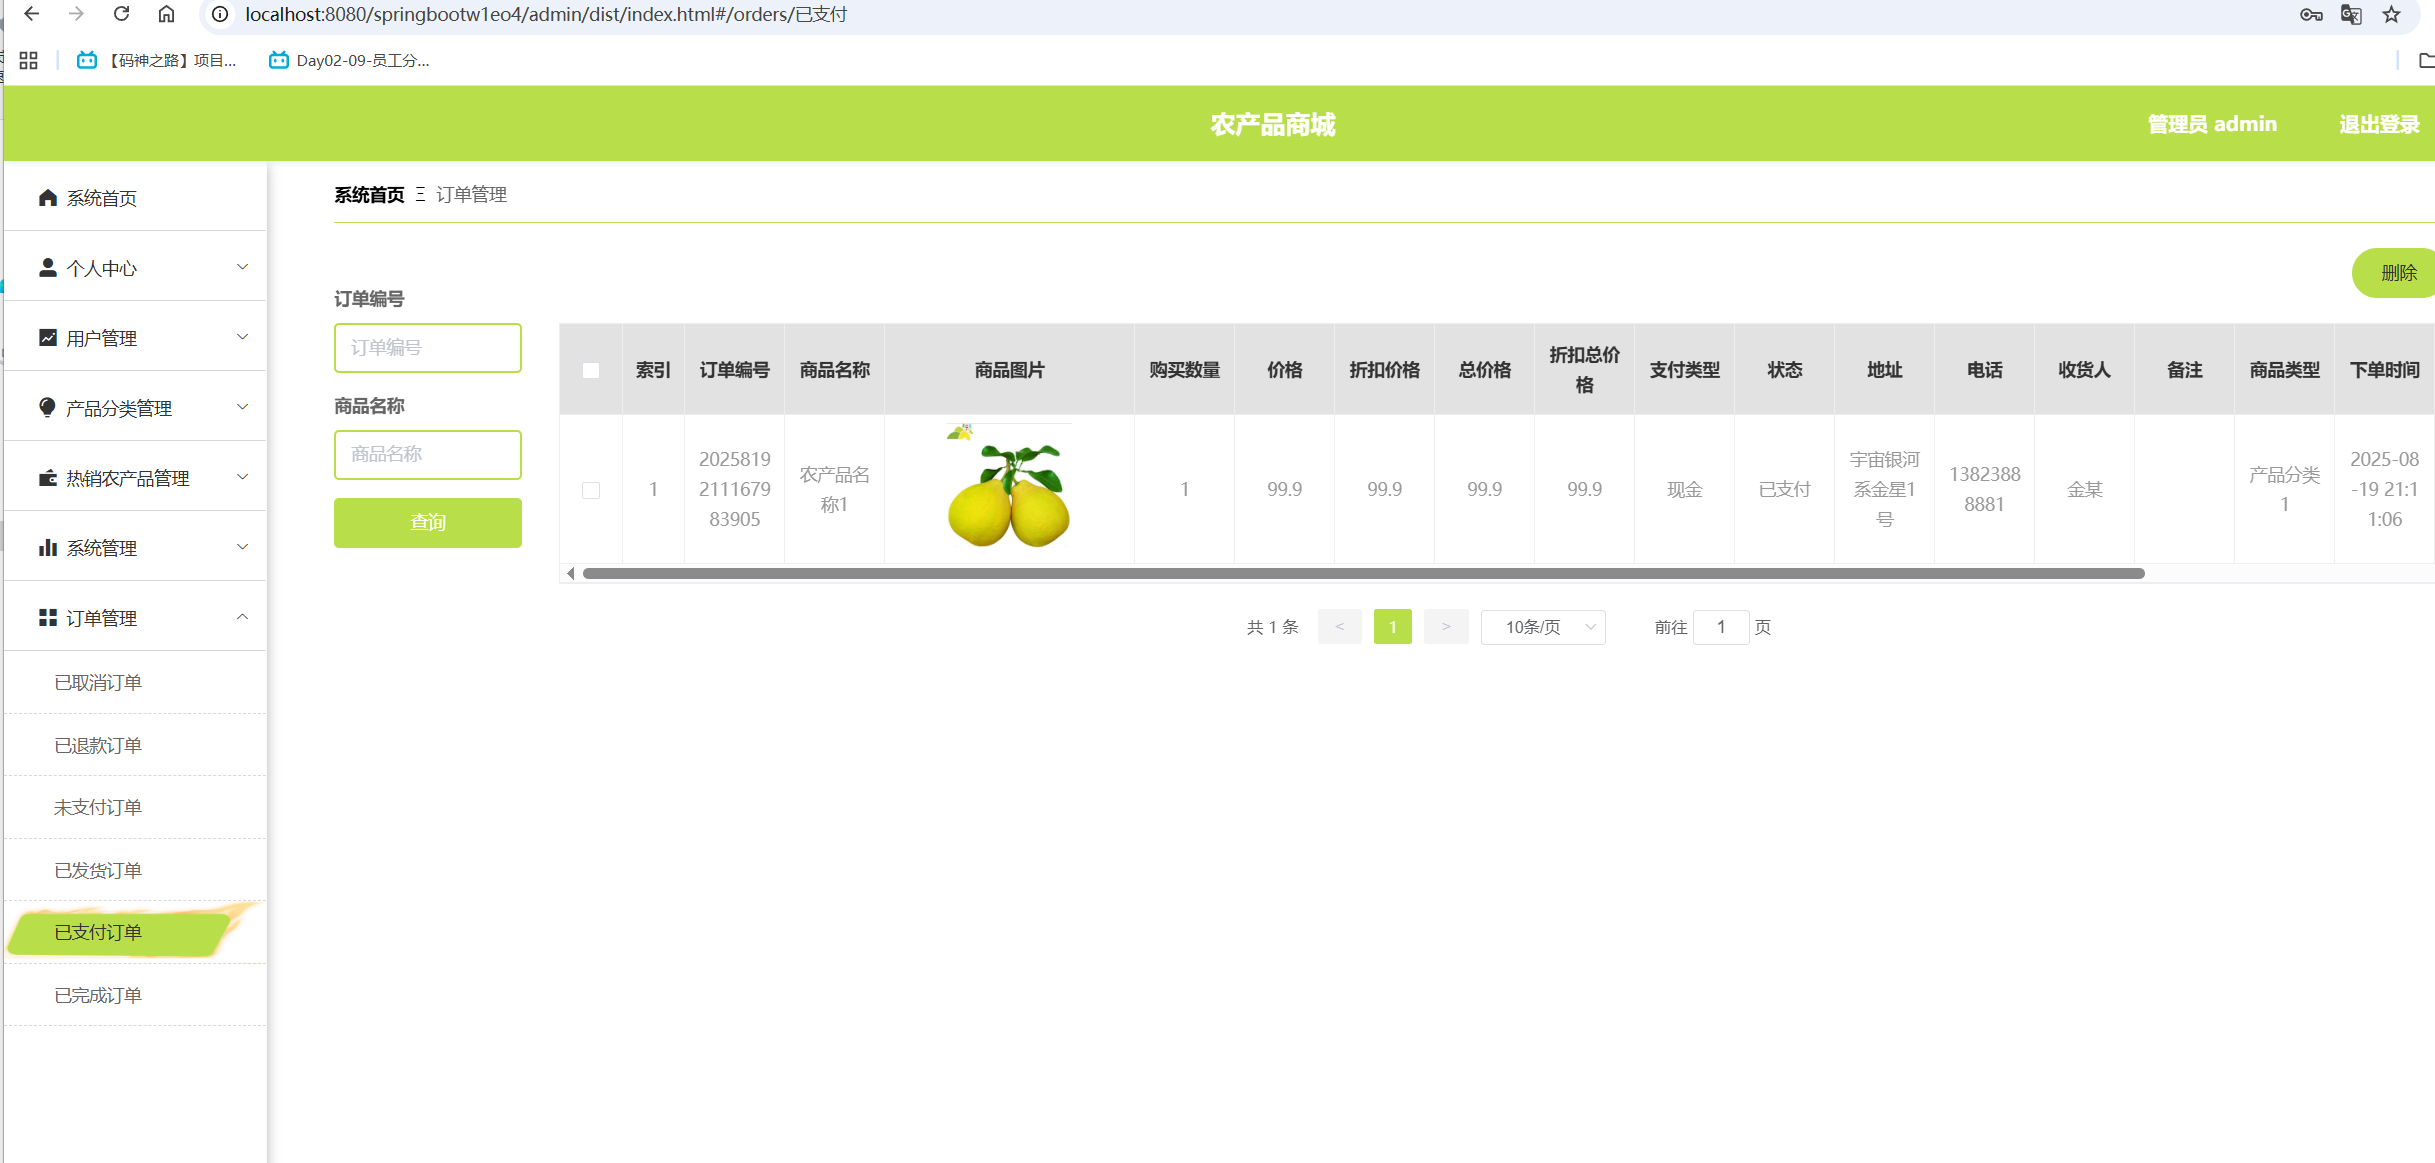2435x1163 pixels.
Task: Check the checkbox for order row 1
Action: [x=591, y=490]
